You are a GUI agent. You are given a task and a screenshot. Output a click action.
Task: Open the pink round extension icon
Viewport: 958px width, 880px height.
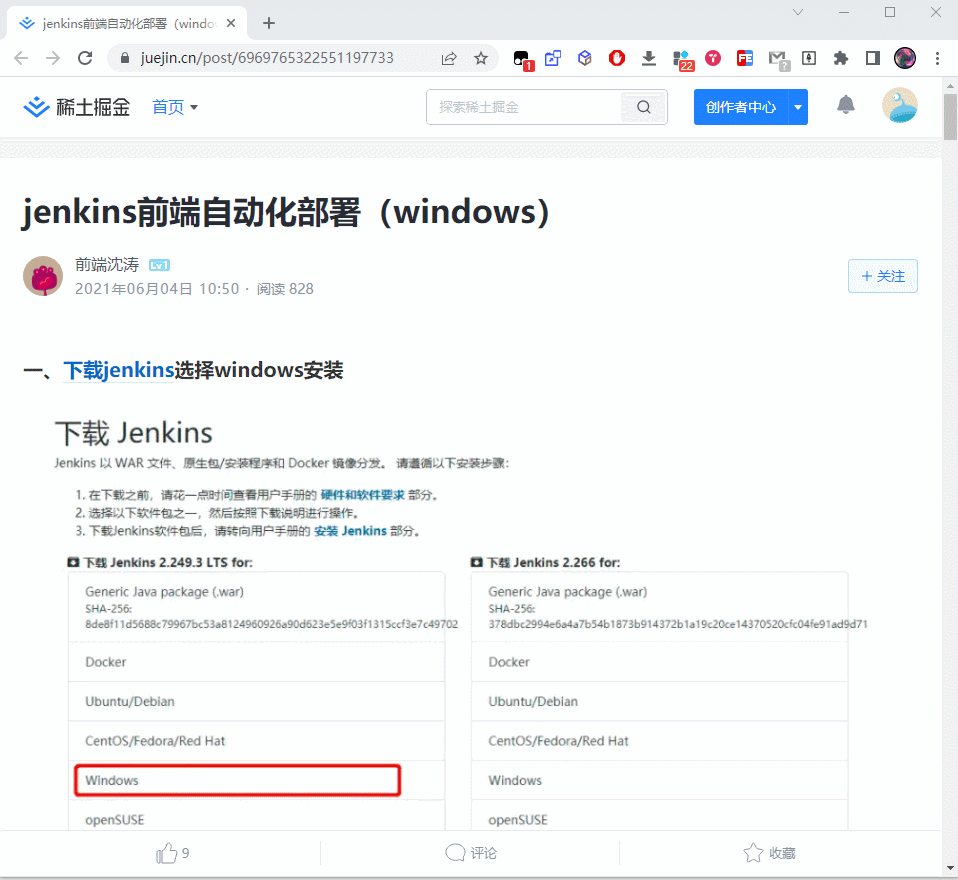coord(713,58)
